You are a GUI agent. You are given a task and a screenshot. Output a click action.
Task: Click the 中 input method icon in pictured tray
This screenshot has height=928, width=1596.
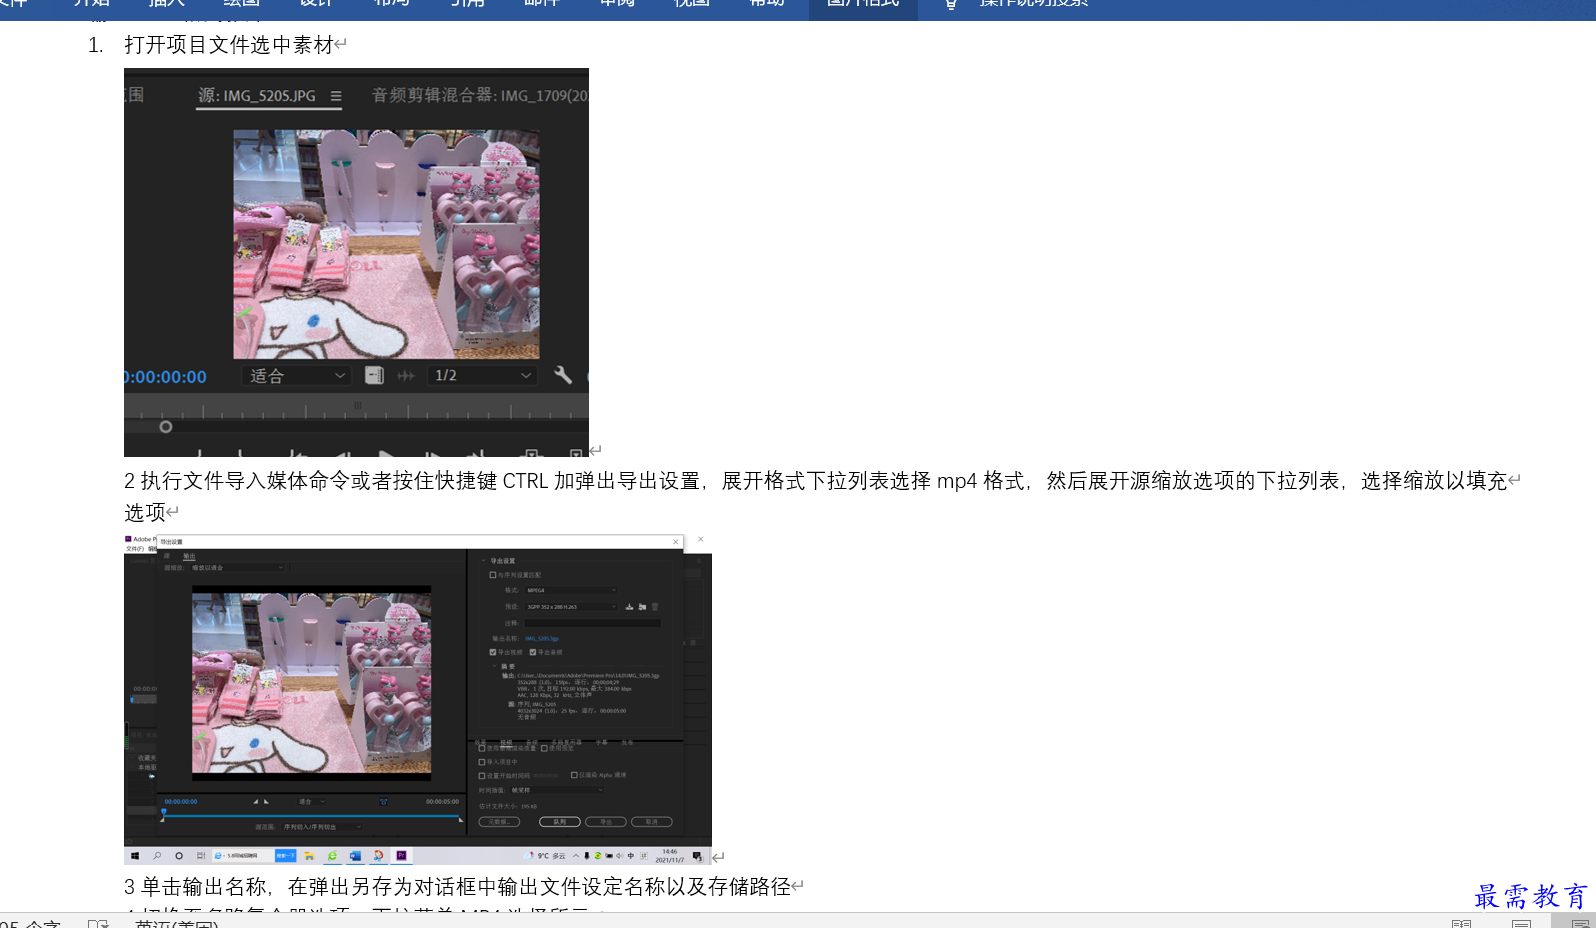(631, 856)
